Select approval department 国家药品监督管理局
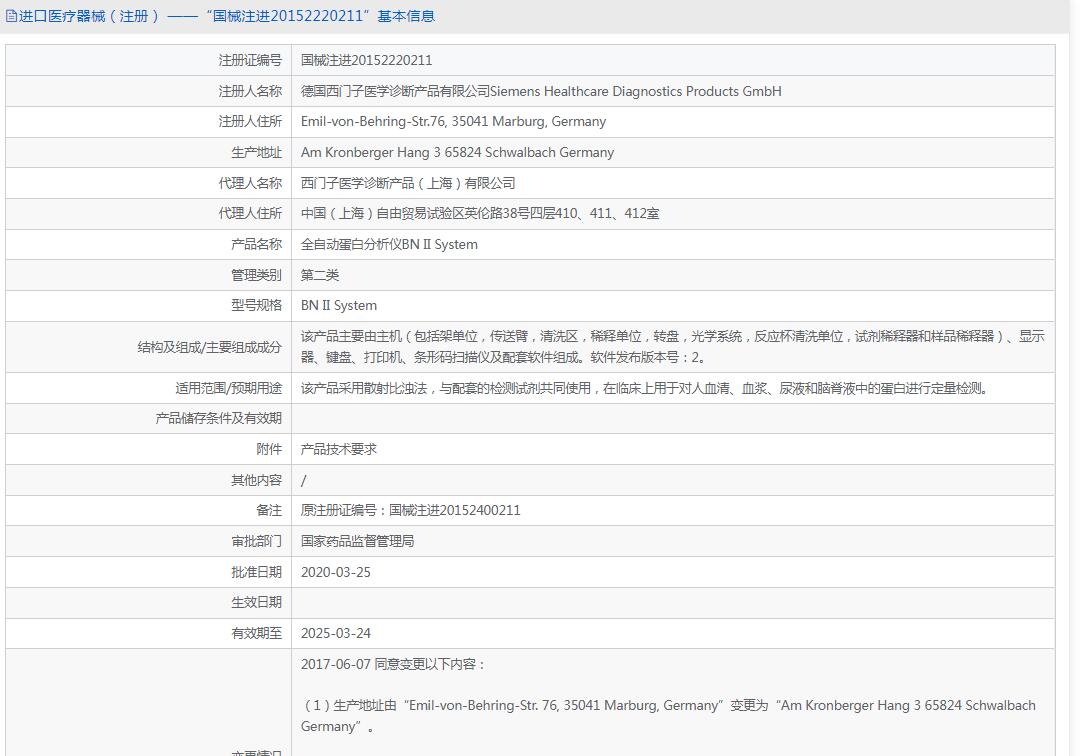Viewport: 1086px width, 756px height. click(357, 541)
